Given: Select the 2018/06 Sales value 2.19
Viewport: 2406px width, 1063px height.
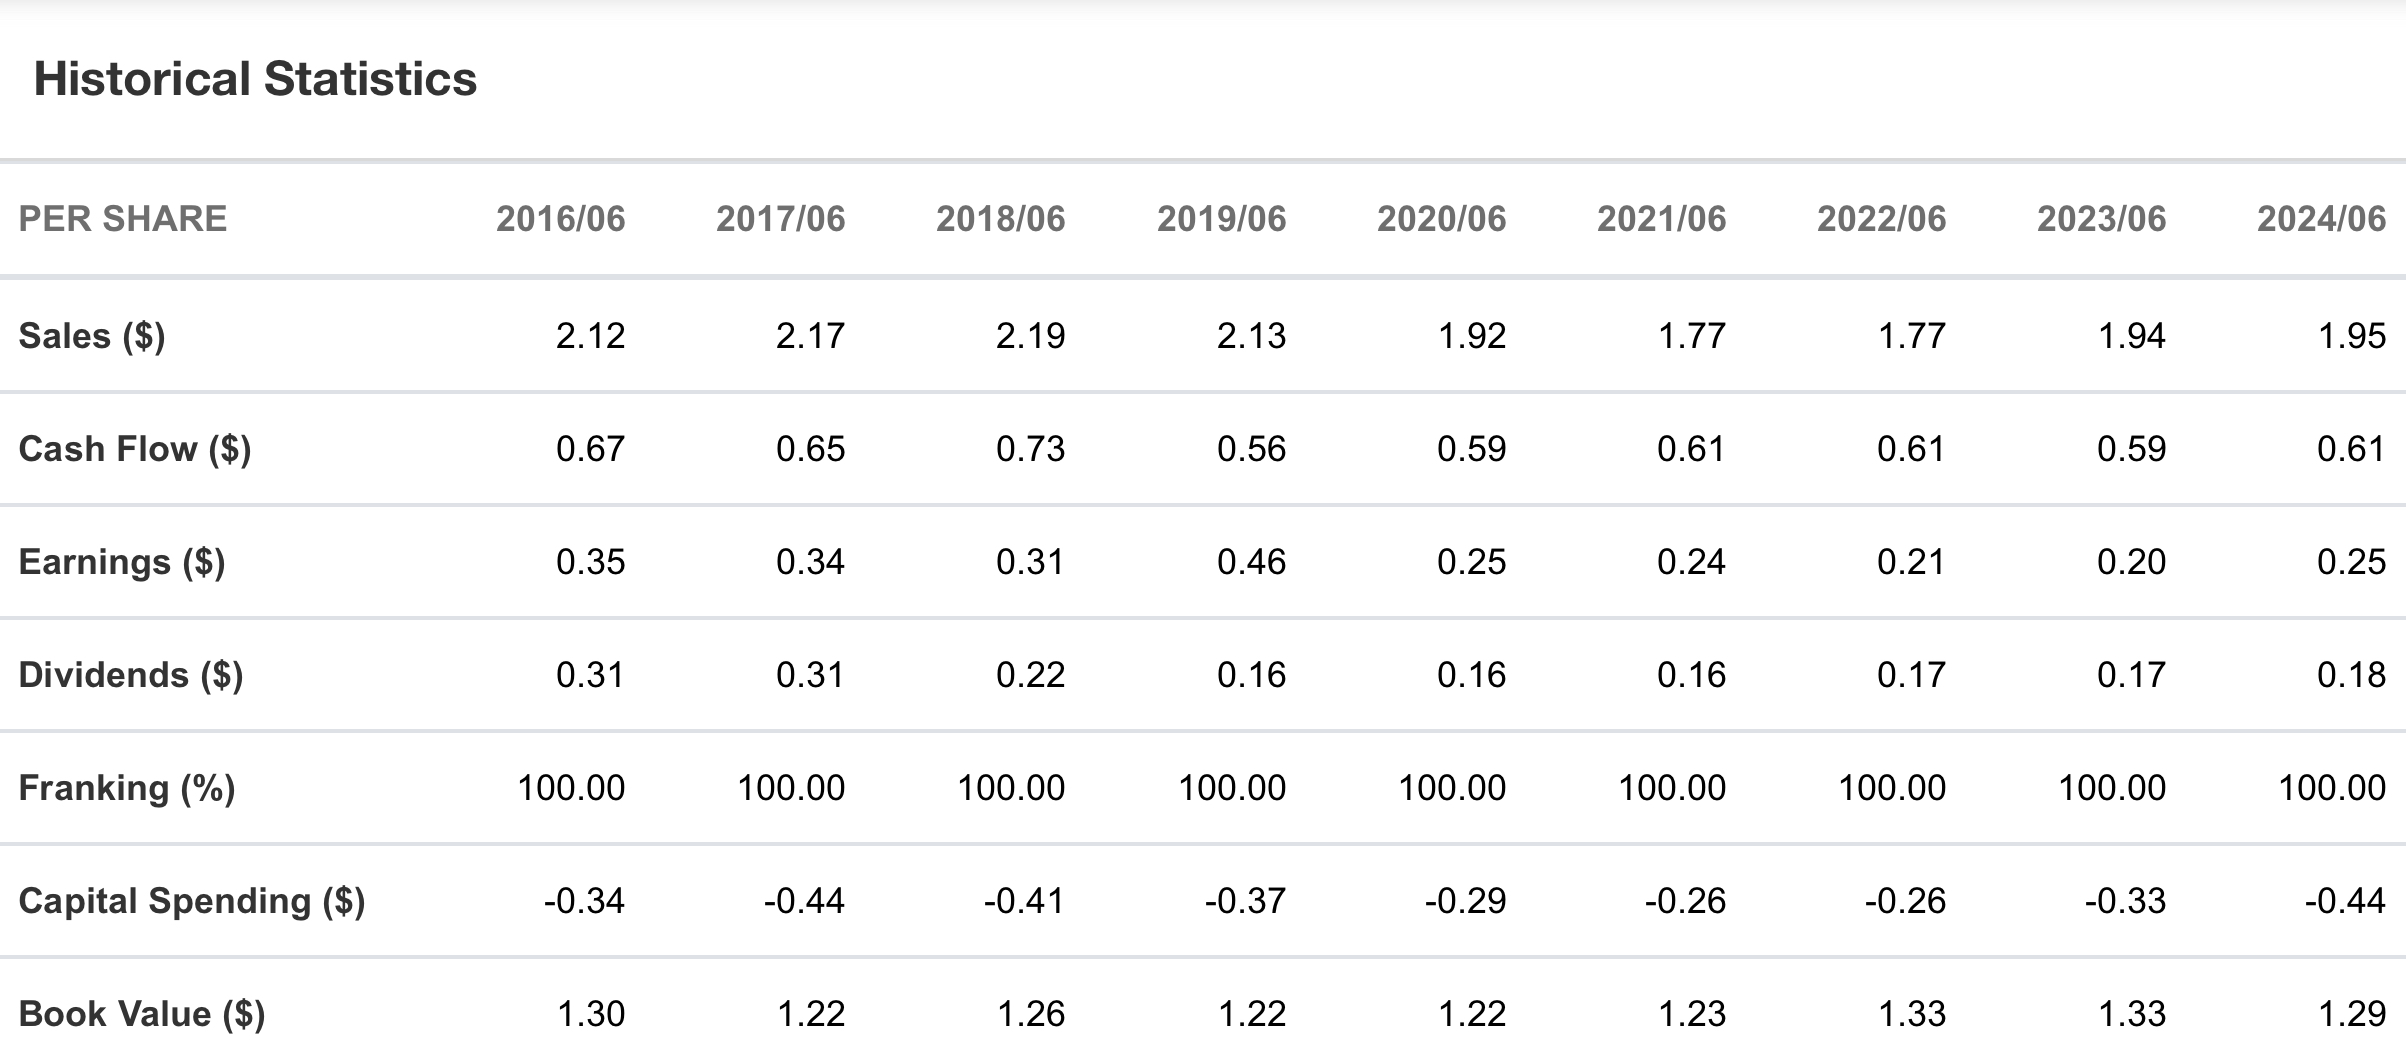Looking at the screenshot, I should click(1030, 336).
